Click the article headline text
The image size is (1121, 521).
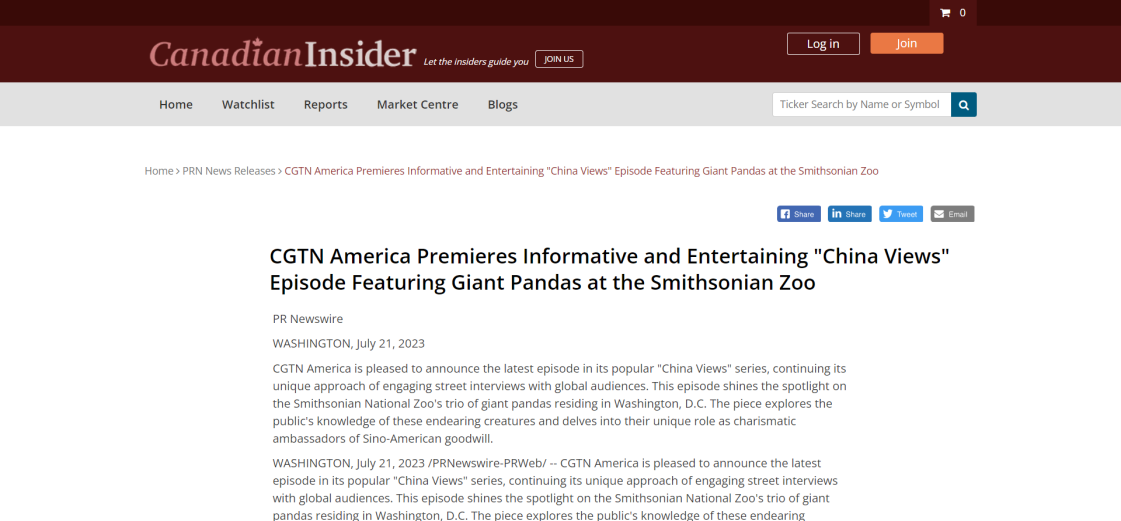[608, 269]
